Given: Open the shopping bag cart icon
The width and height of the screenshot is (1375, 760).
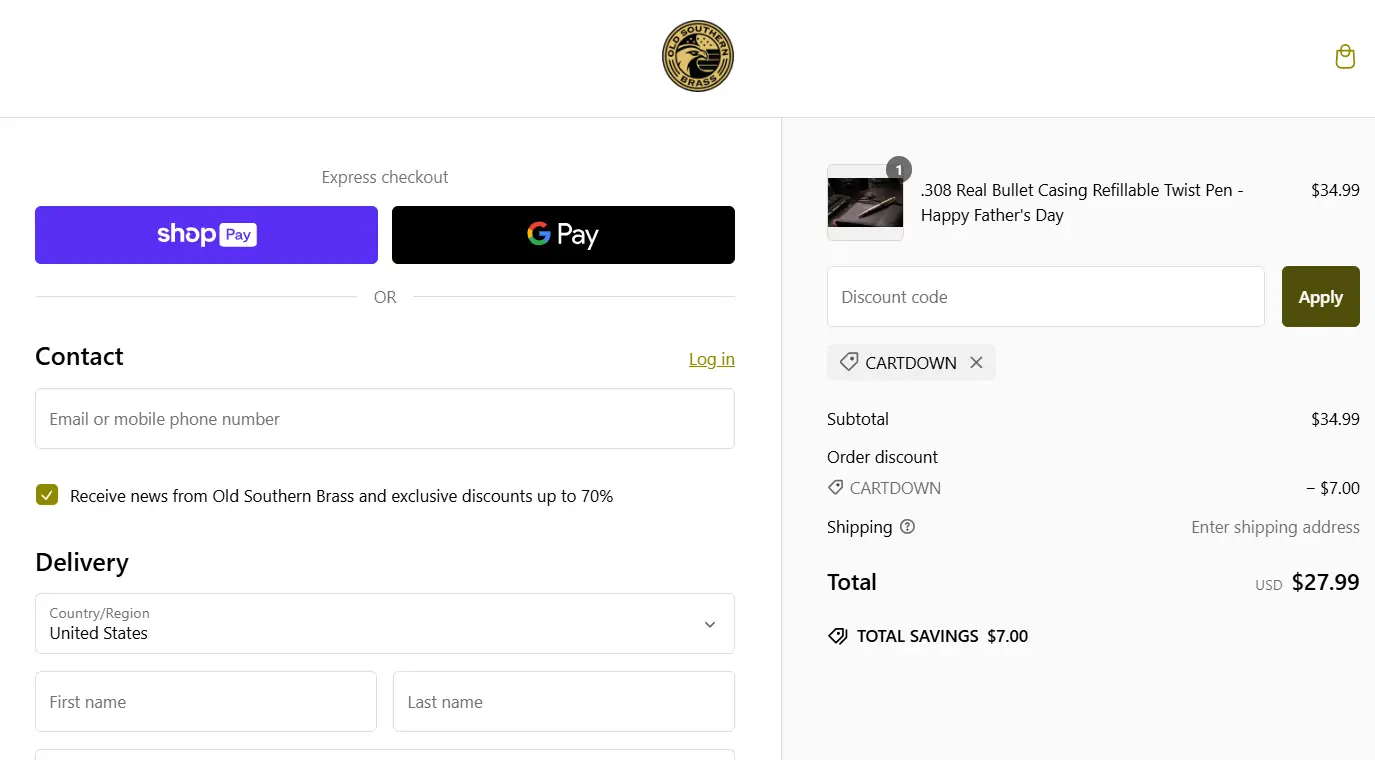Looking at the screenshot, I should 1345,57.
